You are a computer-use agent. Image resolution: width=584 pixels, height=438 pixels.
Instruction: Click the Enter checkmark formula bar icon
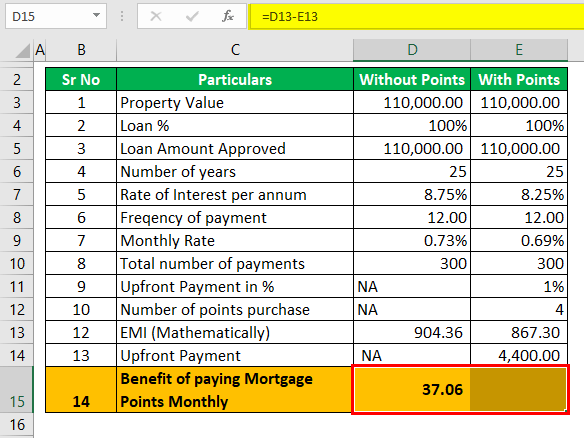[192, 16]
